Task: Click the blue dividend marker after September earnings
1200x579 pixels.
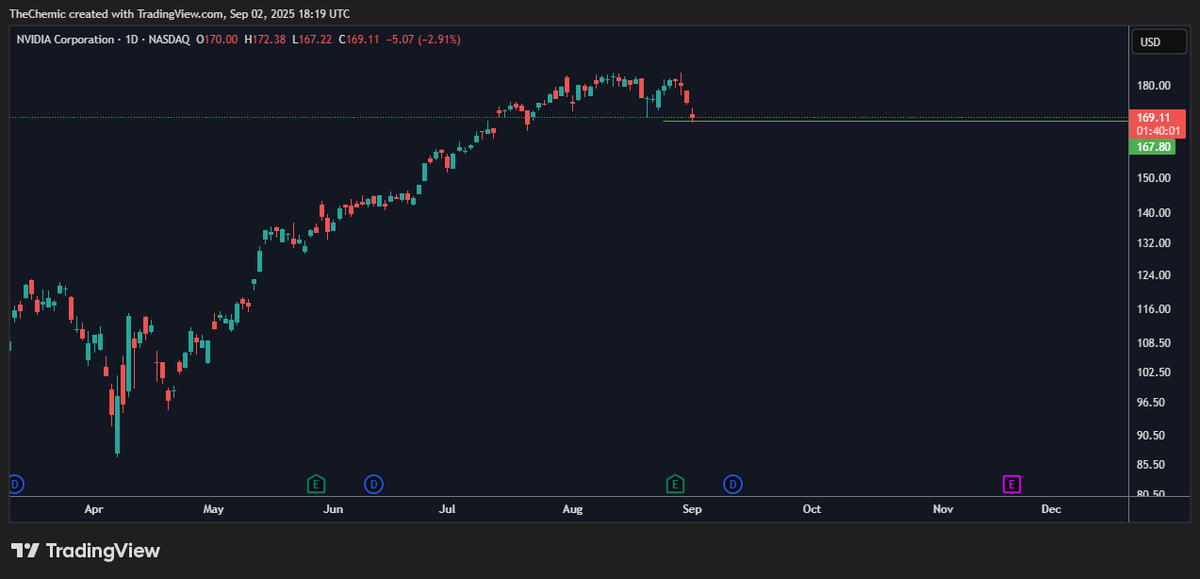Action: pos(733,484)
